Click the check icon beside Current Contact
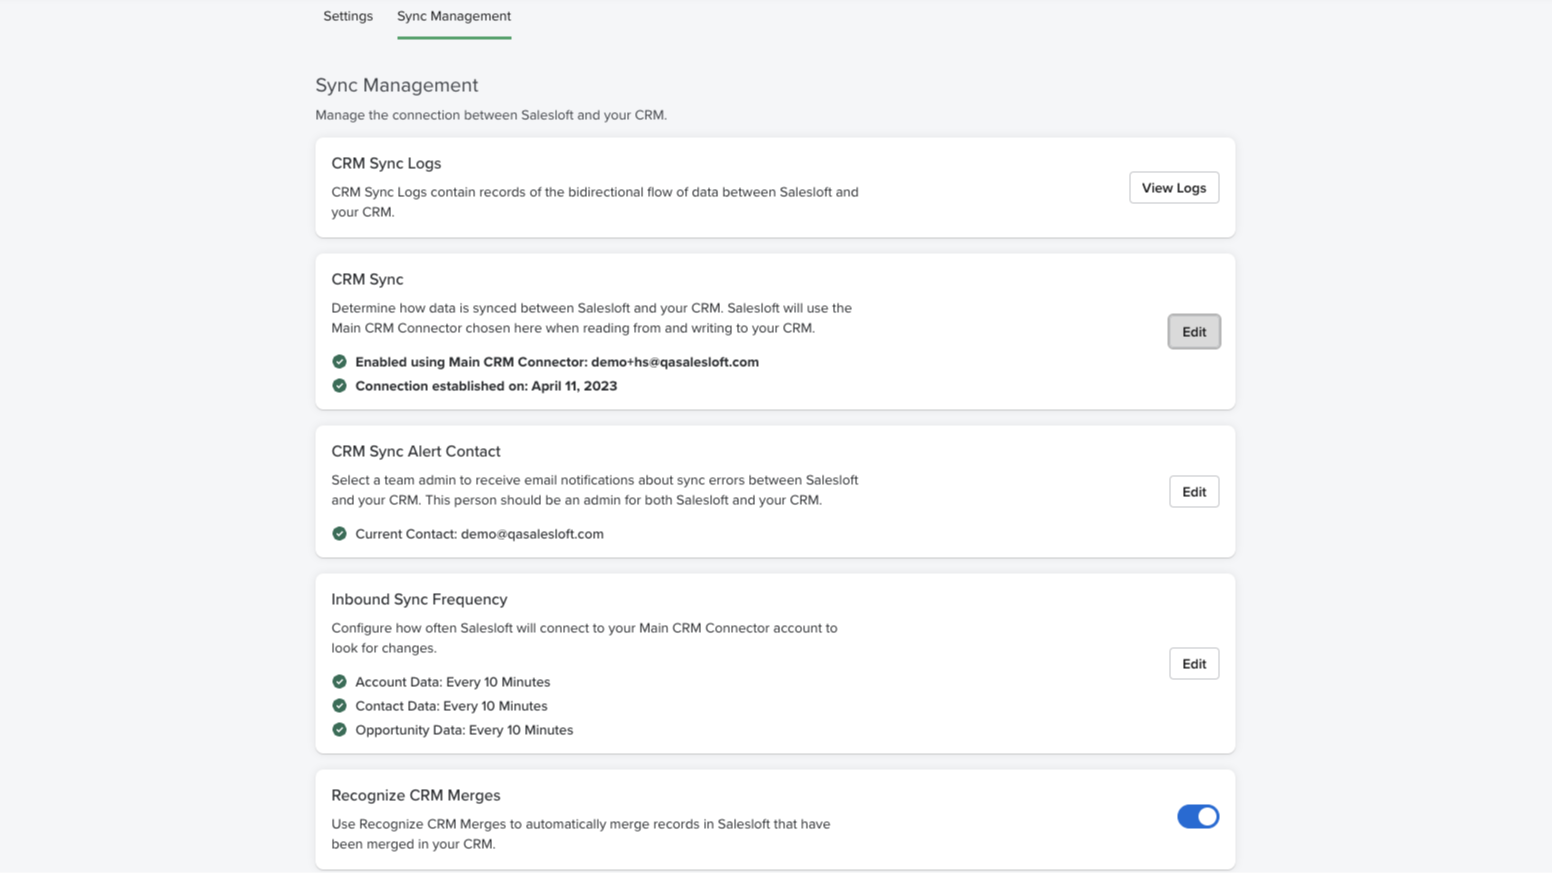The image size is (1552, 873). [x=339, y=534]
